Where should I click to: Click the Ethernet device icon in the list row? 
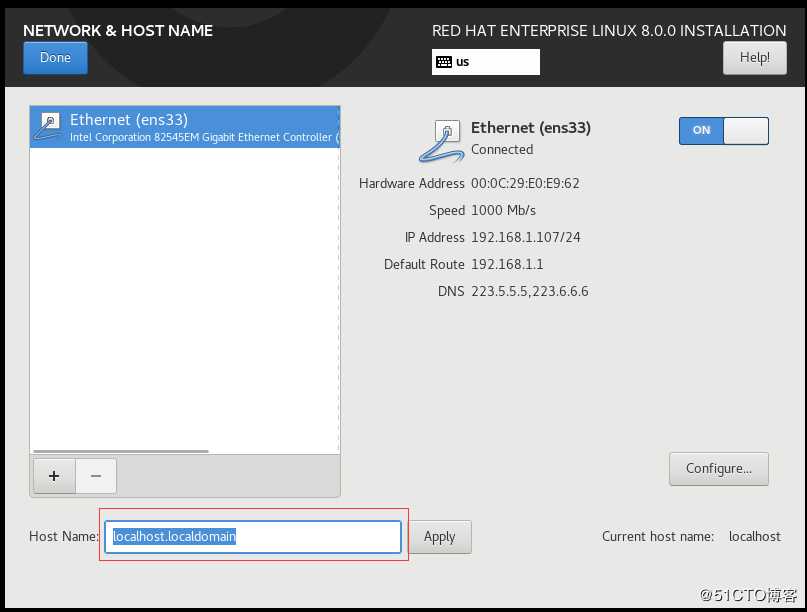[48, 127]
